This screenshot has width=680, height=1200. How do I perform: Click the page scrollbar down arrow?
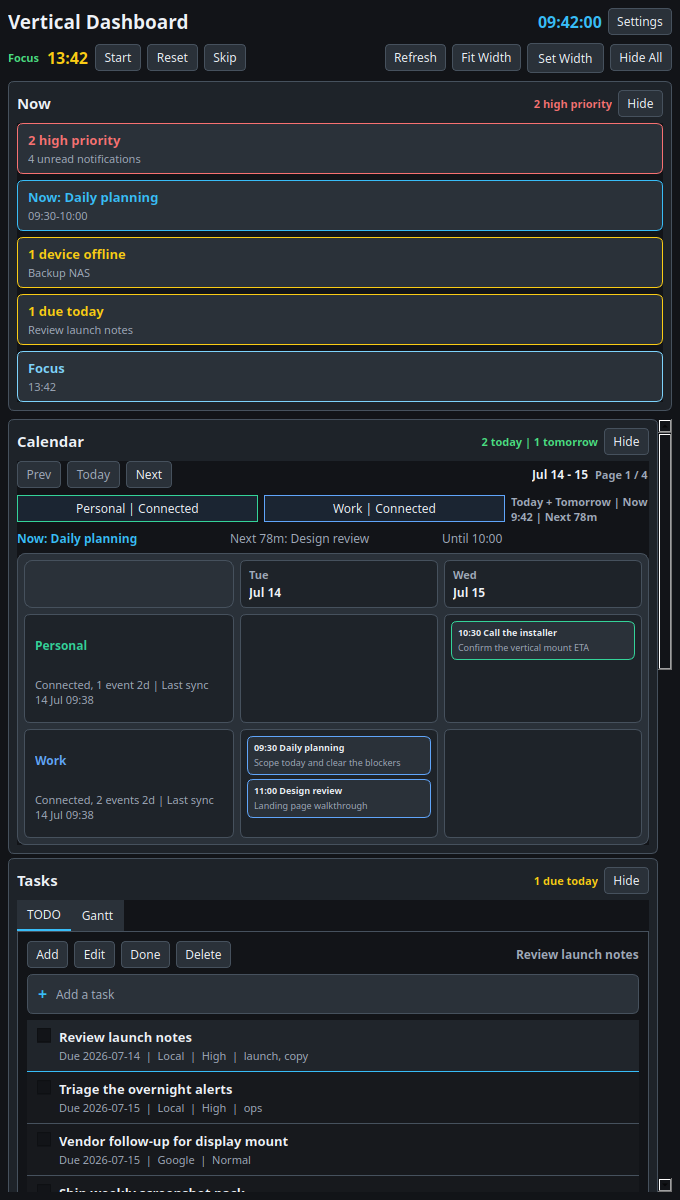pos(665,1185)
